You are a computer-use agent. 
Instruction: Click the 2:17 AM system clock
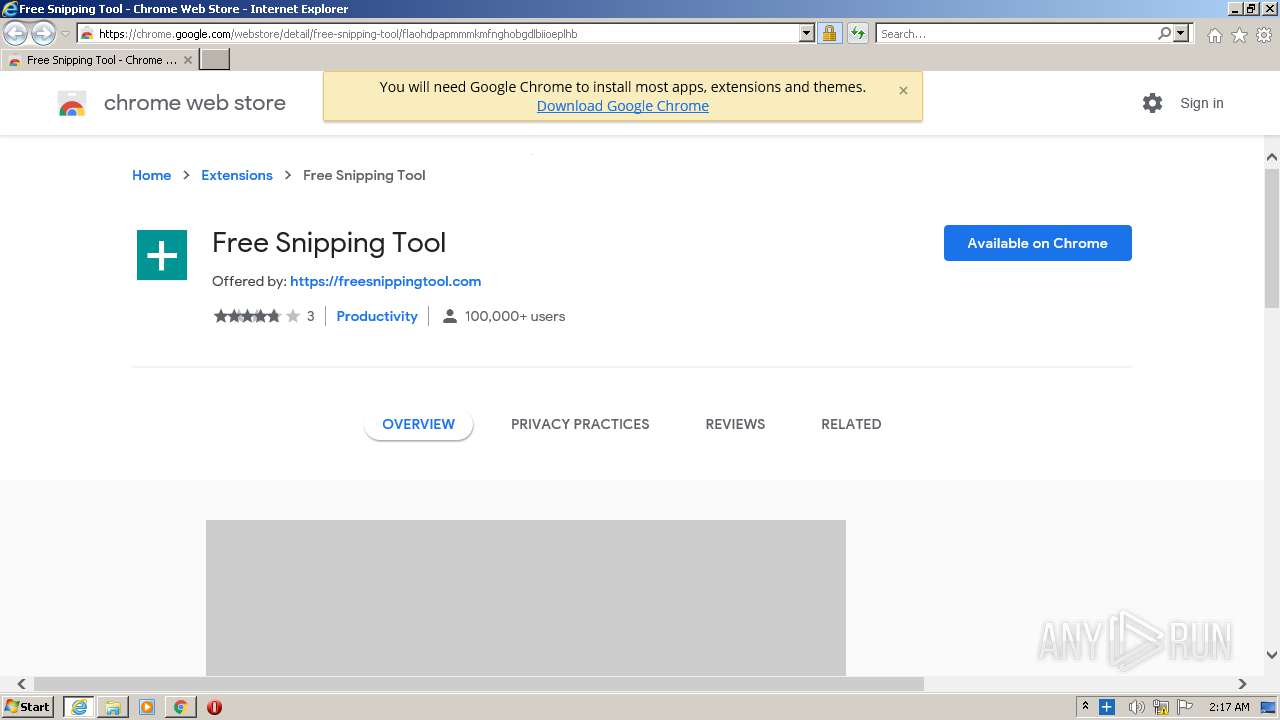pos(1229,707)
